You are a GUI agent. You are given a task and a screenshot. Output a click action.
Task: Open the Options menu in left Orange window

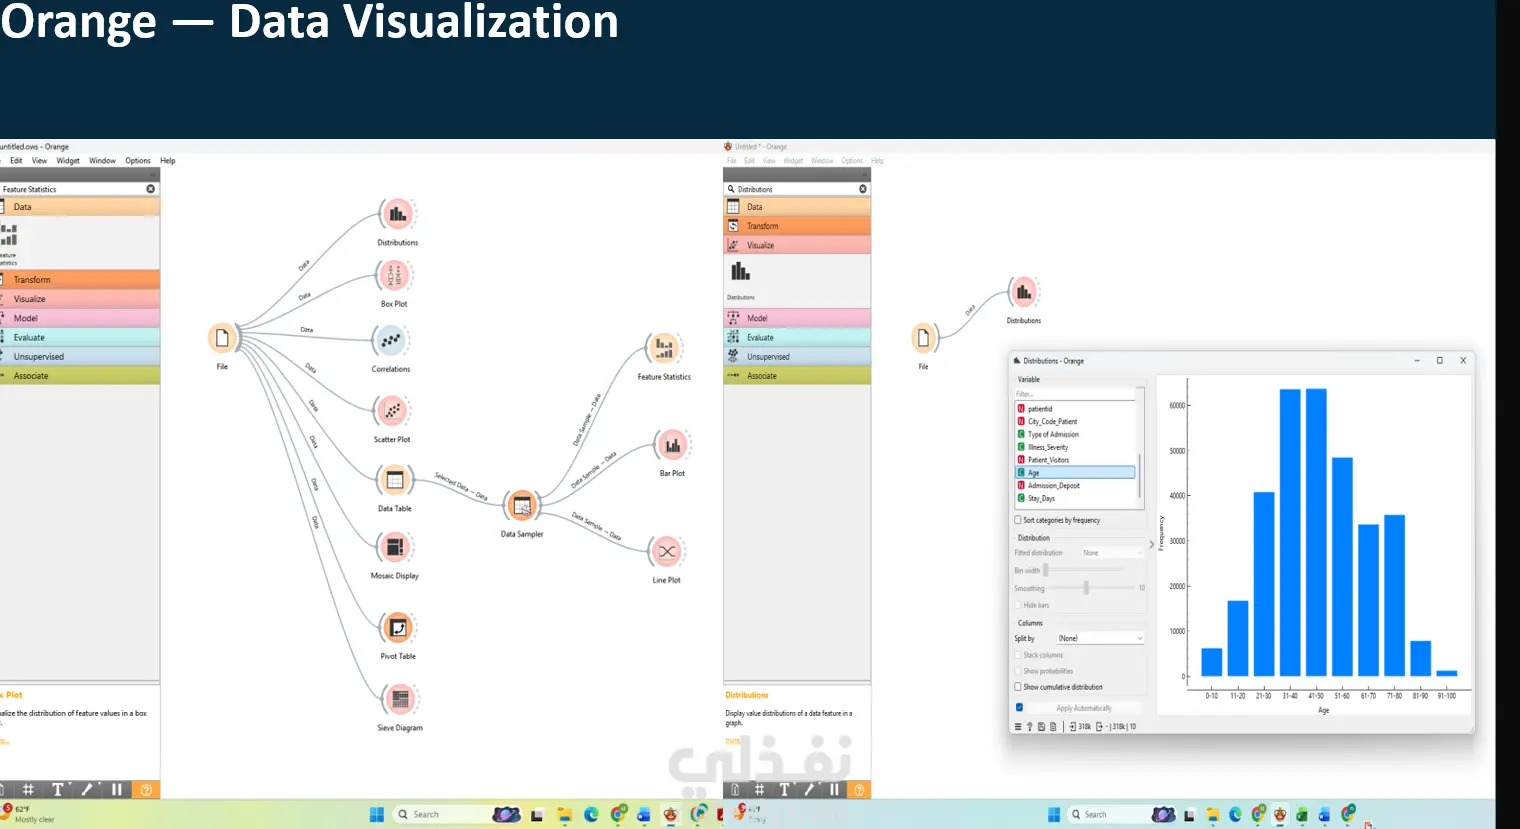(138, 161)
